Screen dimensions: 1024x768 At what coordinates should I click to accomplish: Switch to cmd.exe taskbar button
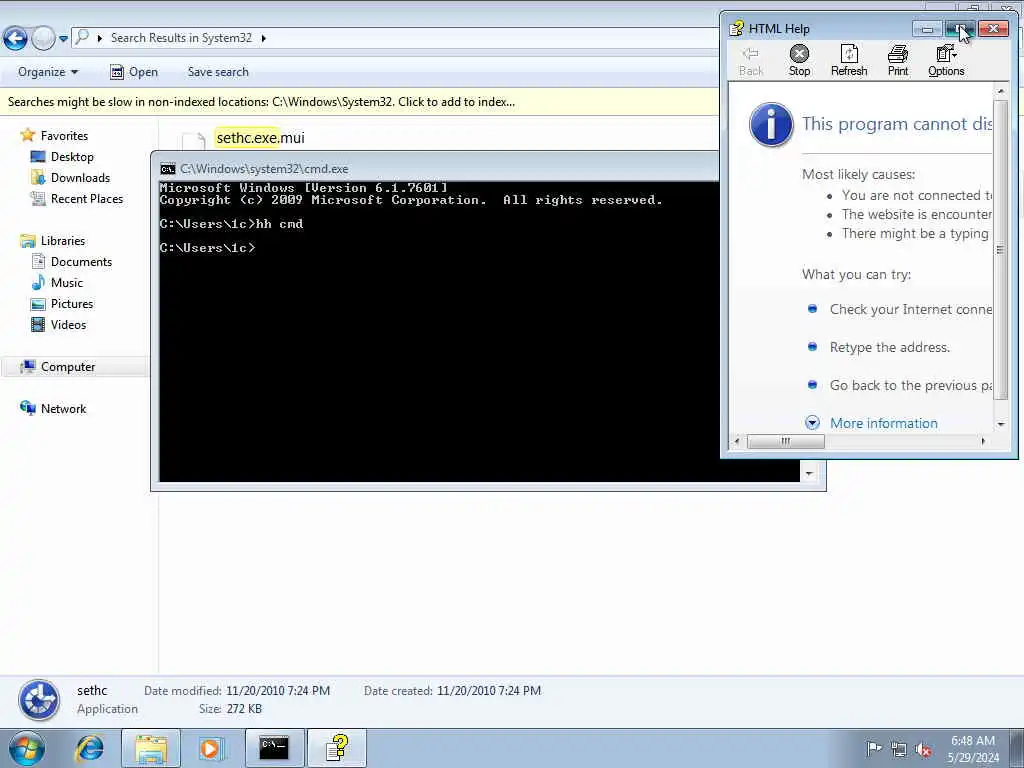pos(274,748)
